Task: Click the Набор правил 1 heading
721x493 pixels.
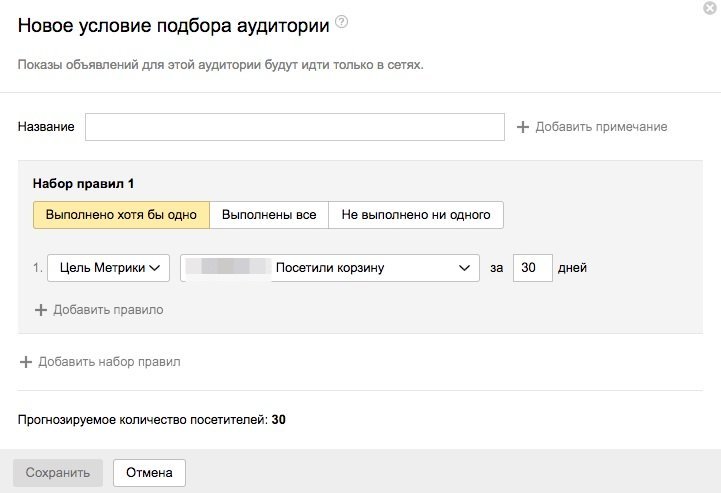Action: click(x=83, y=184)
